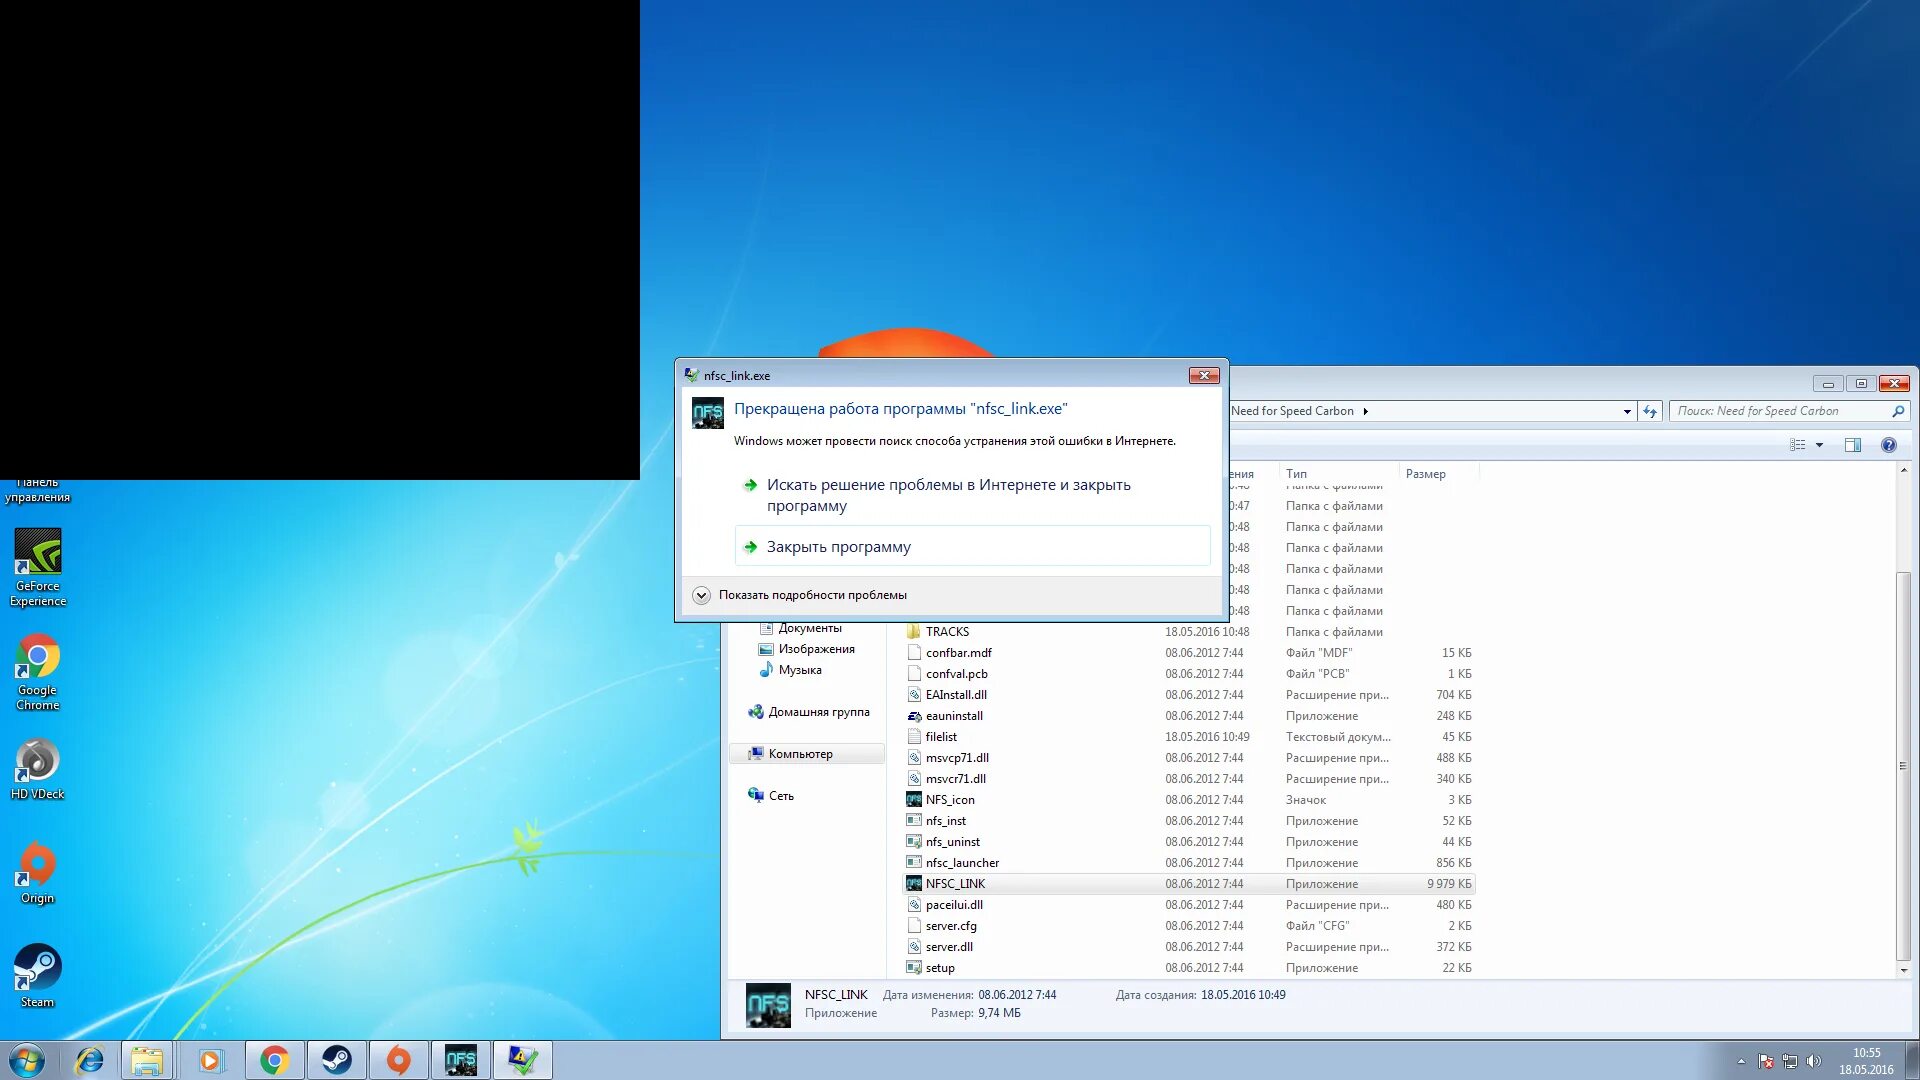Select filelist text document
This screenshot has height=1080, width=1920.
tap(1188, 737)
